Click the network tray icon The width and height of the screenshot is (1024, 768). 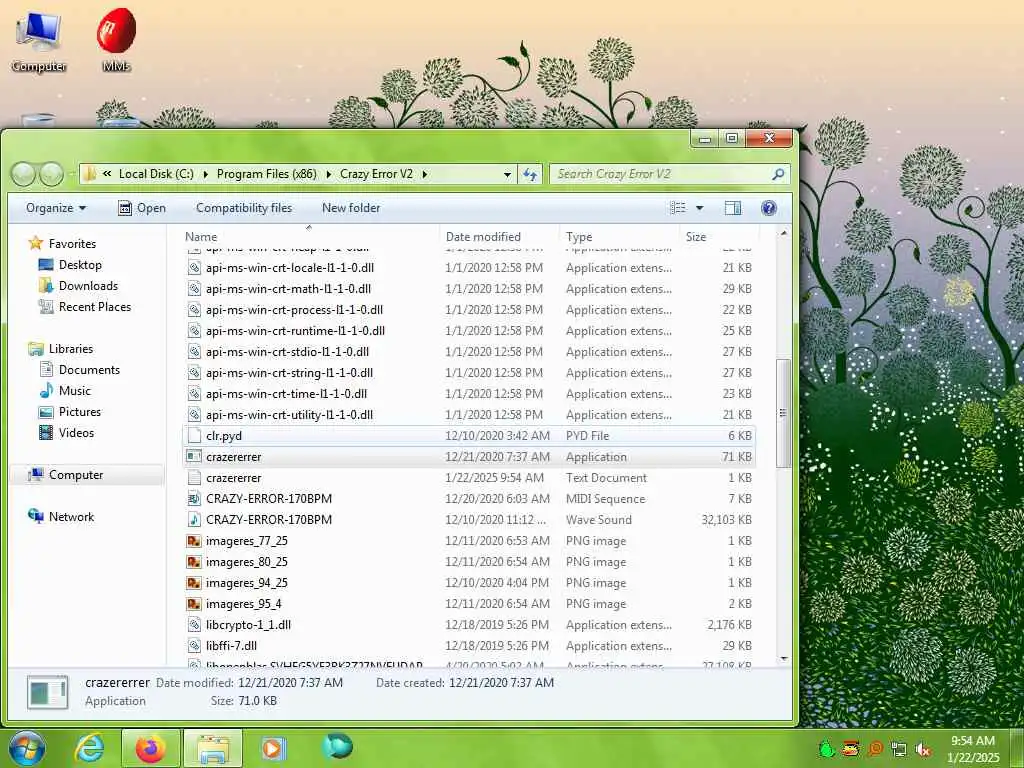click(x=899, y=749)
